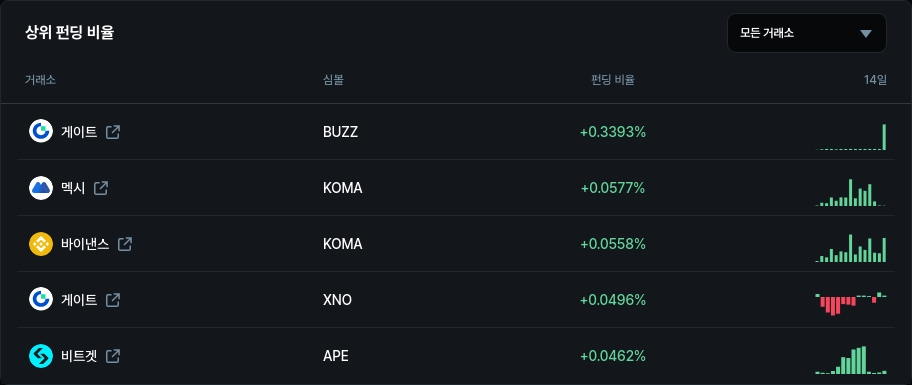Click the yellow Binance logo icon

click(x=41, y=244)
